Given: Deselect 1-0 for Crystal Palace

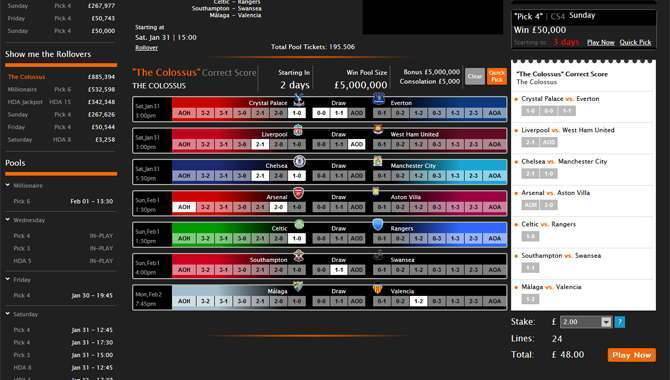Looking at the screenshot, I should 297,113.
